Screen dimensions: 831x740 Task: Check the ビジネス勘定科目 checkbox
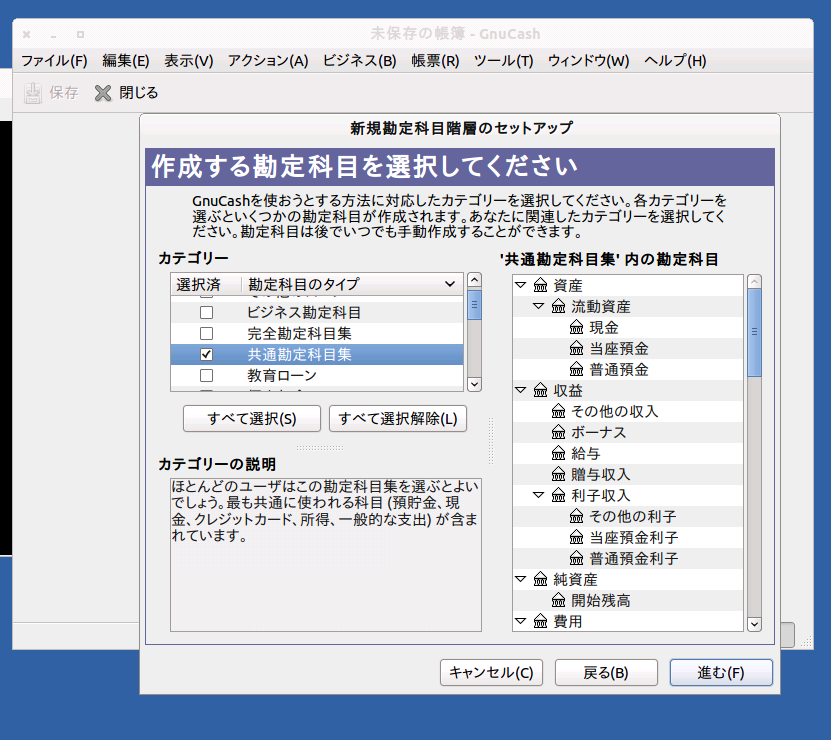click(206, 312)
